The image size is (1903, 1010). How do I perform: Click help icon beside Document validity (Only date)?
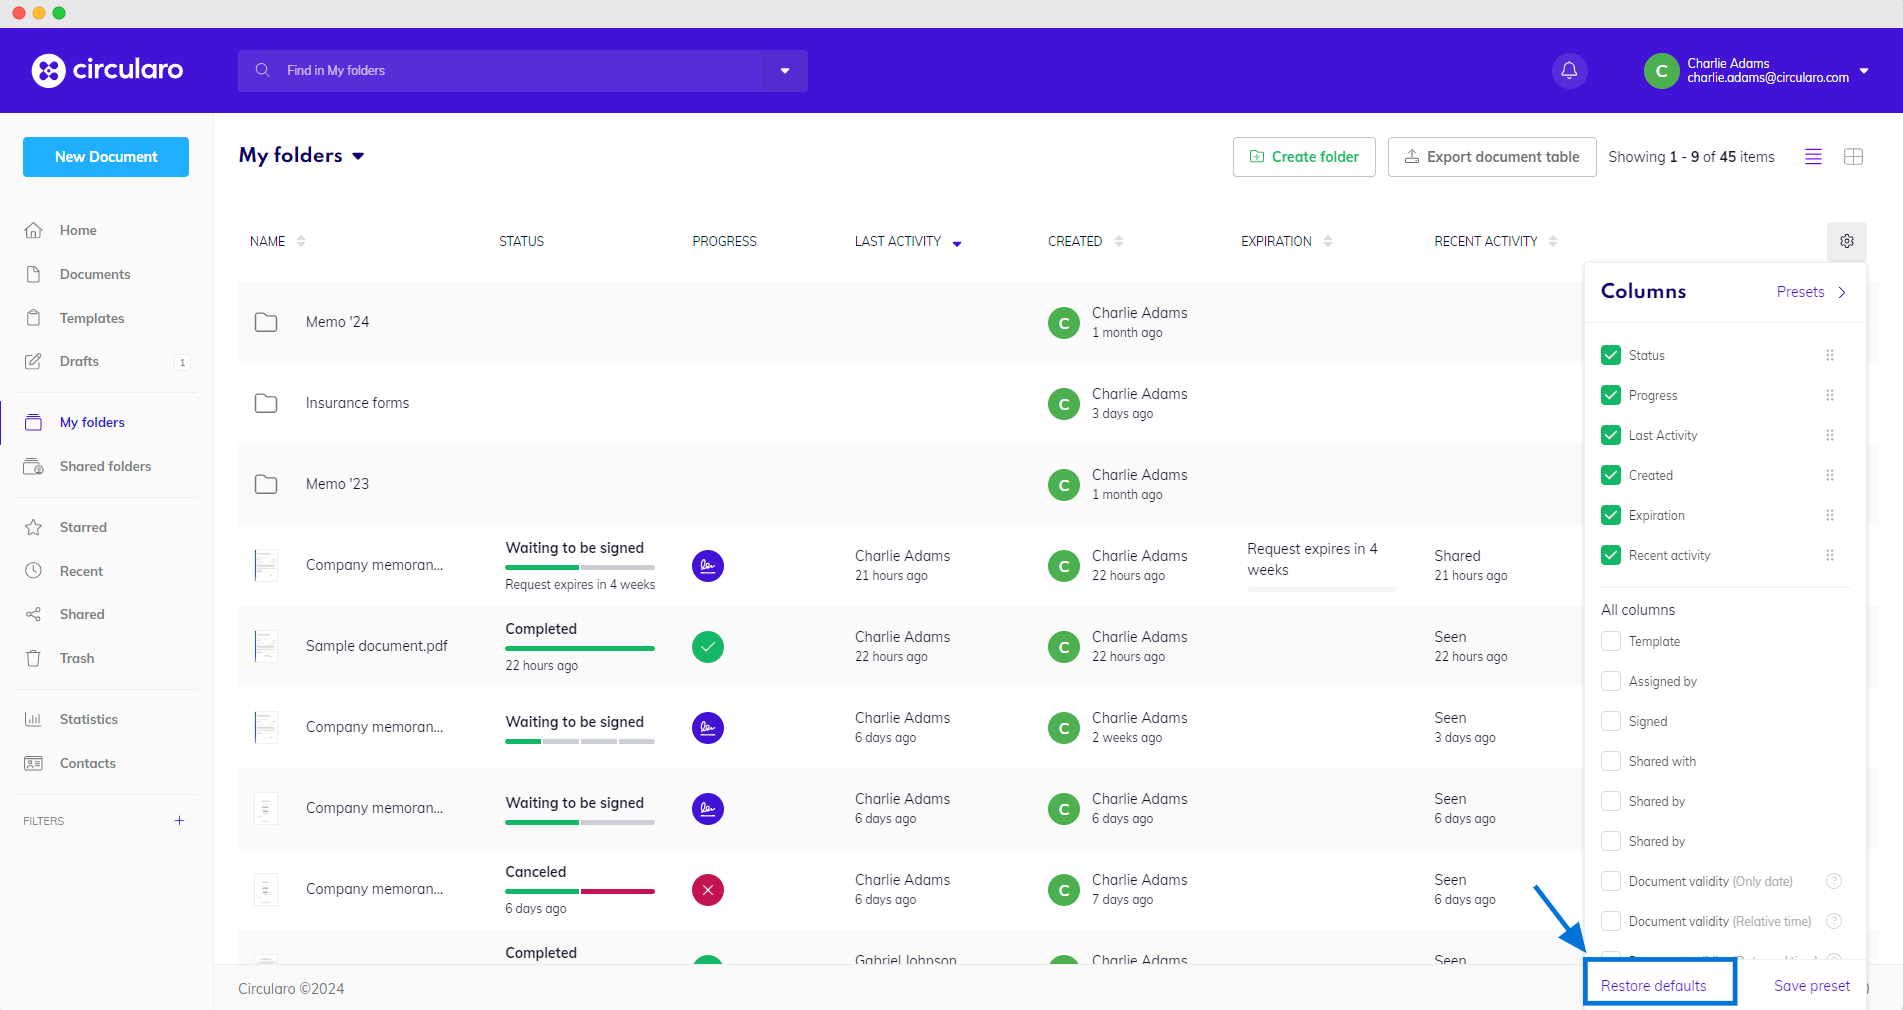[x=1833, y=881]
